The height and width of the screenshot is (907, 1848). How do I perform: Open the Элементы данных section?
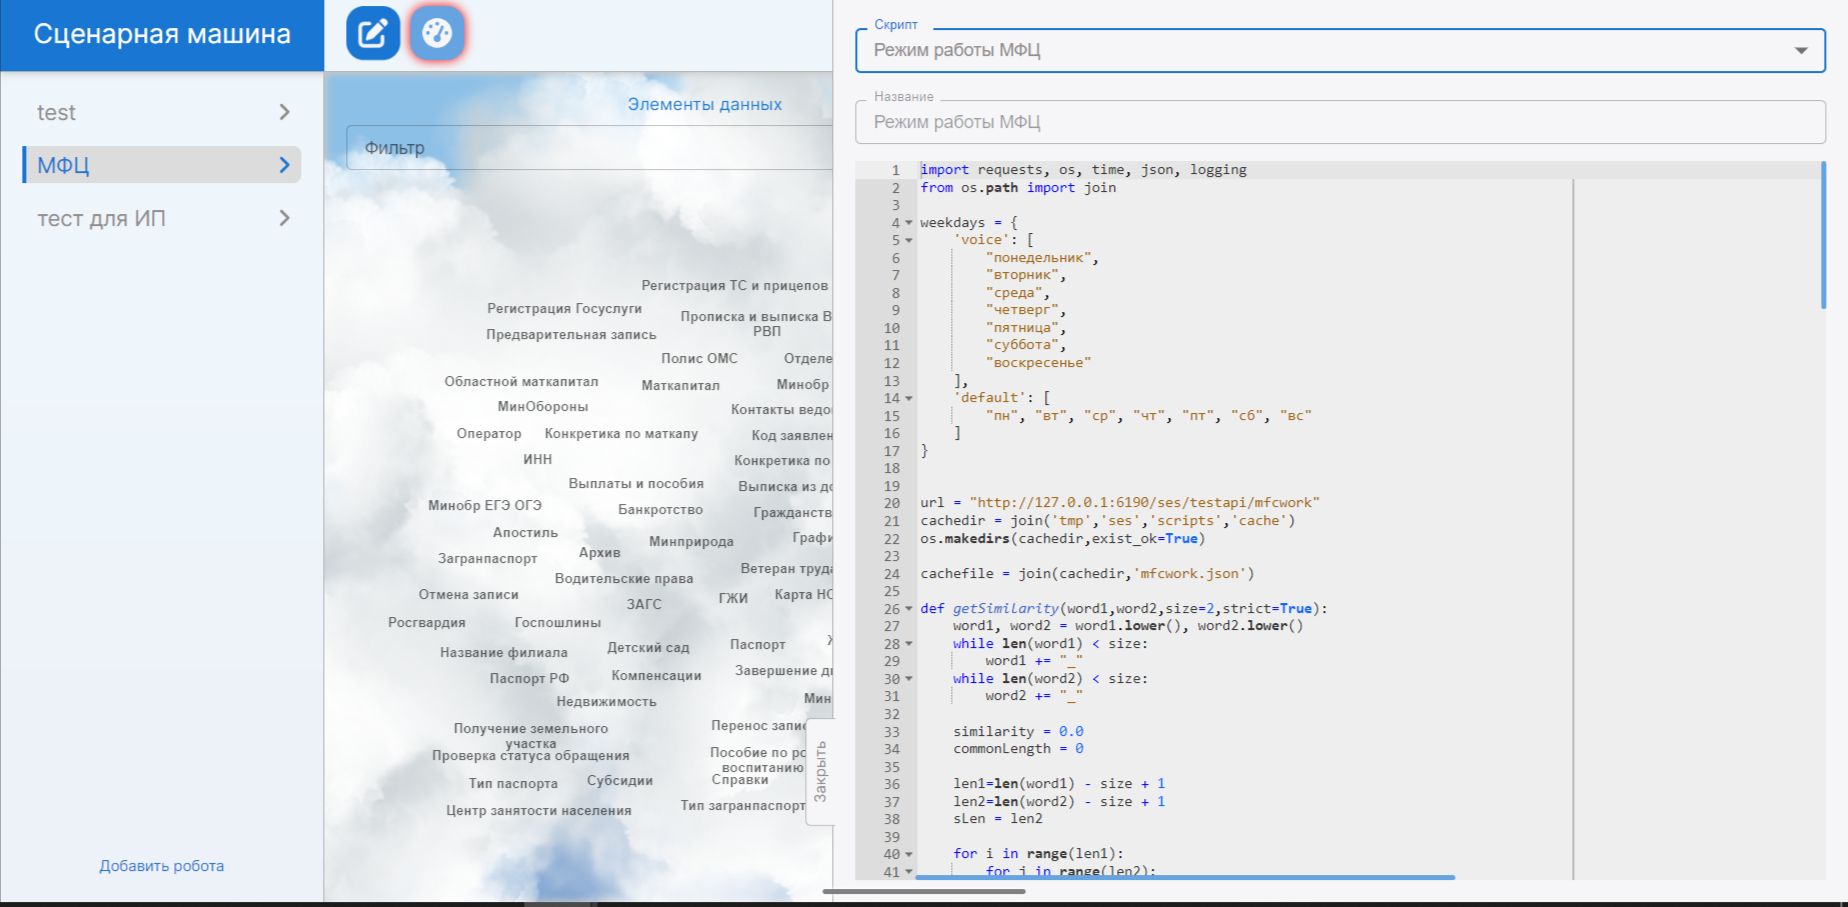704,104
